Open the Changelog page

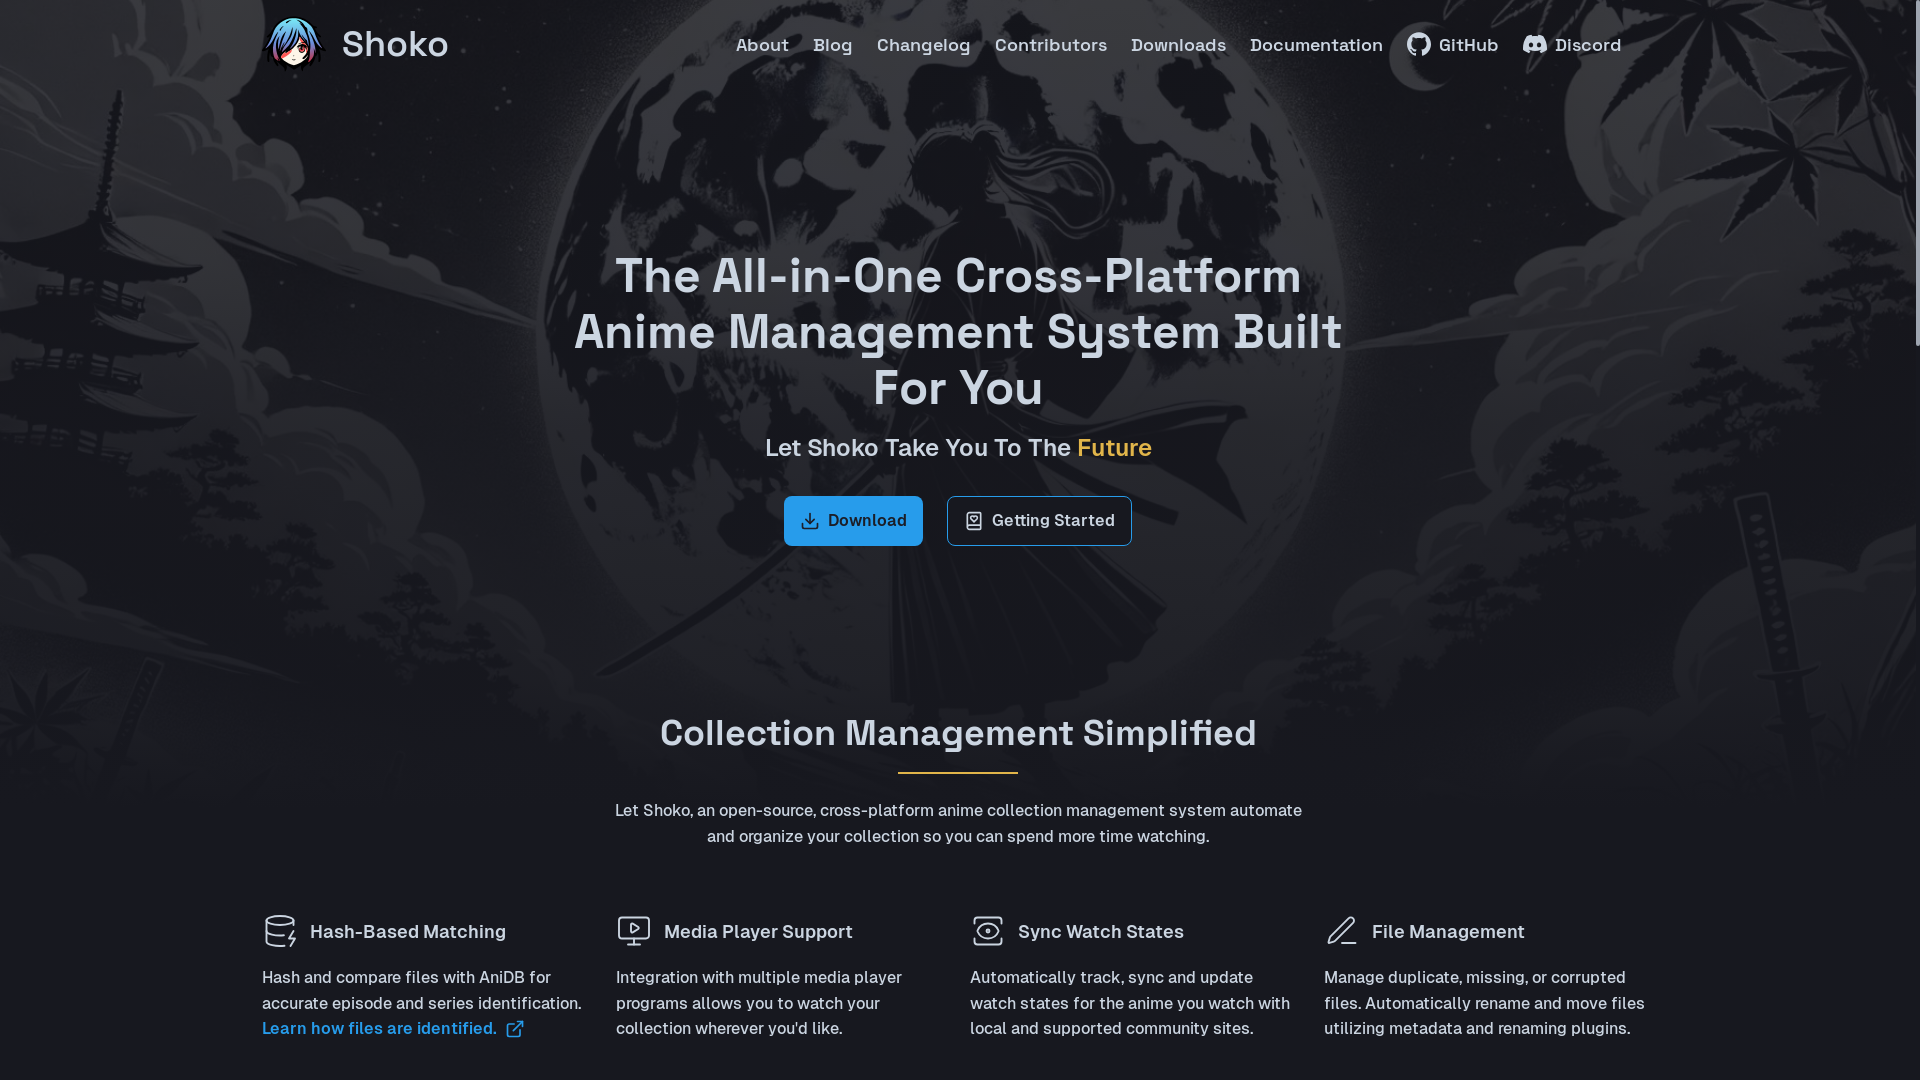click(924, 45)
